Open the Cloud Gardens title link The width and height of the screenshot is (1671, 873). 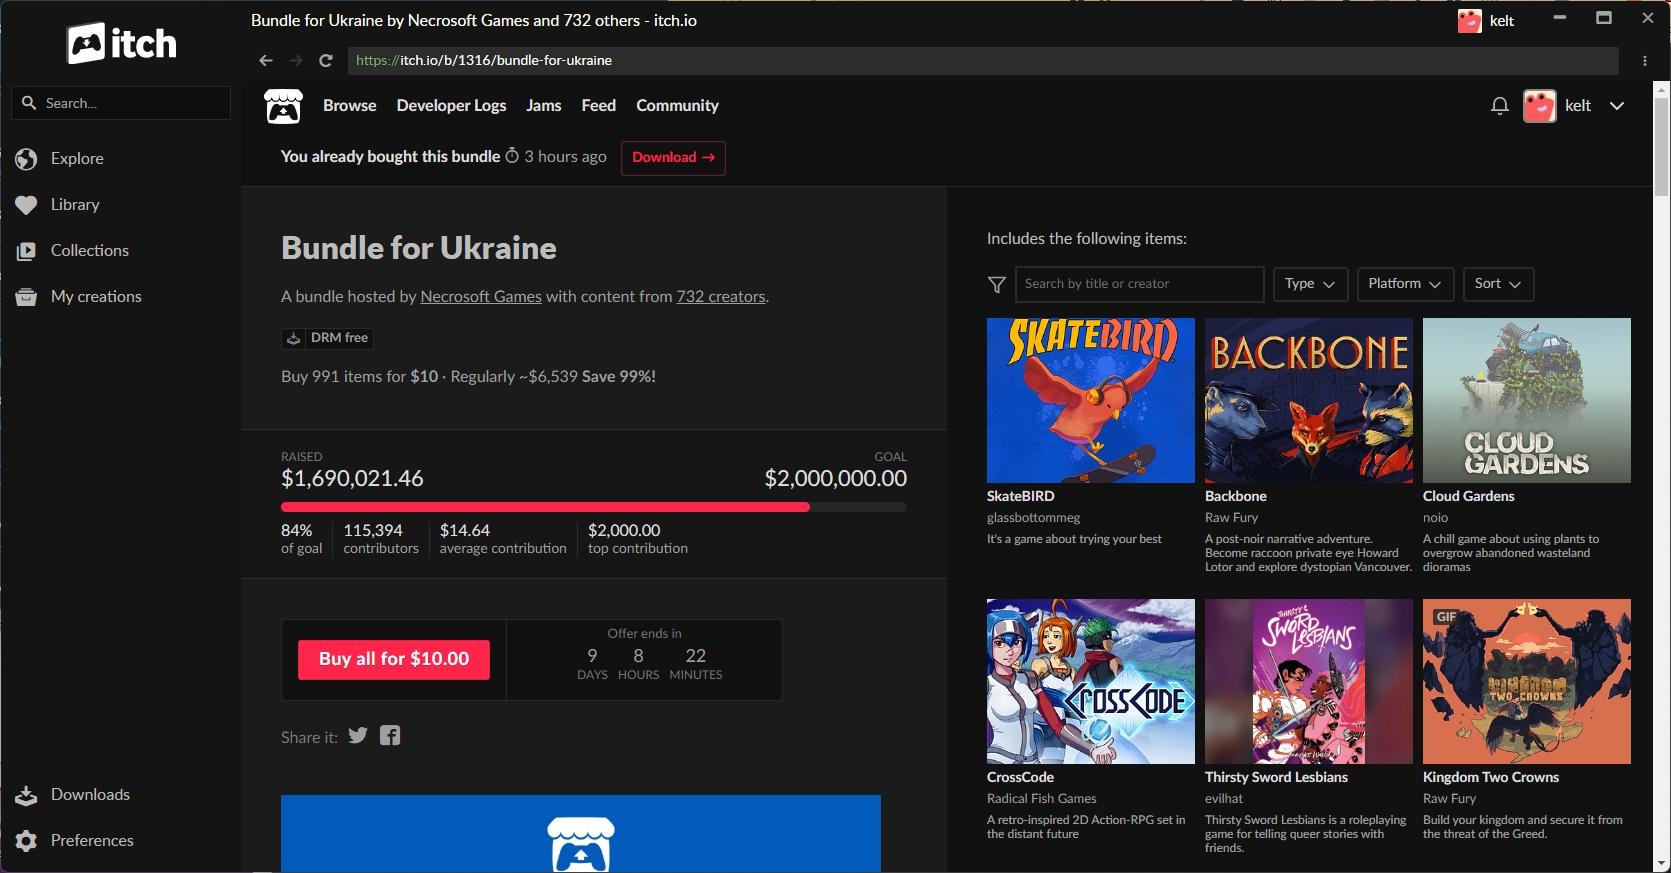coord(1468,497)
